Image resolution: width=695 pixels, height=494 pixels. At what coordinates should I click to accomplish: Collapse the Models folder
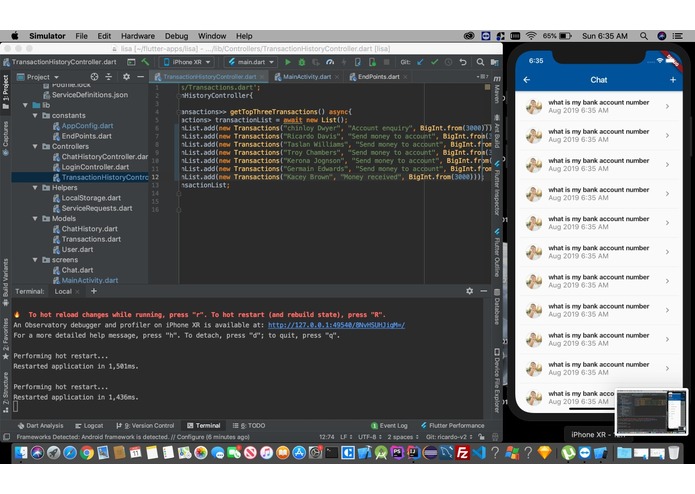[x=35, y=218]
